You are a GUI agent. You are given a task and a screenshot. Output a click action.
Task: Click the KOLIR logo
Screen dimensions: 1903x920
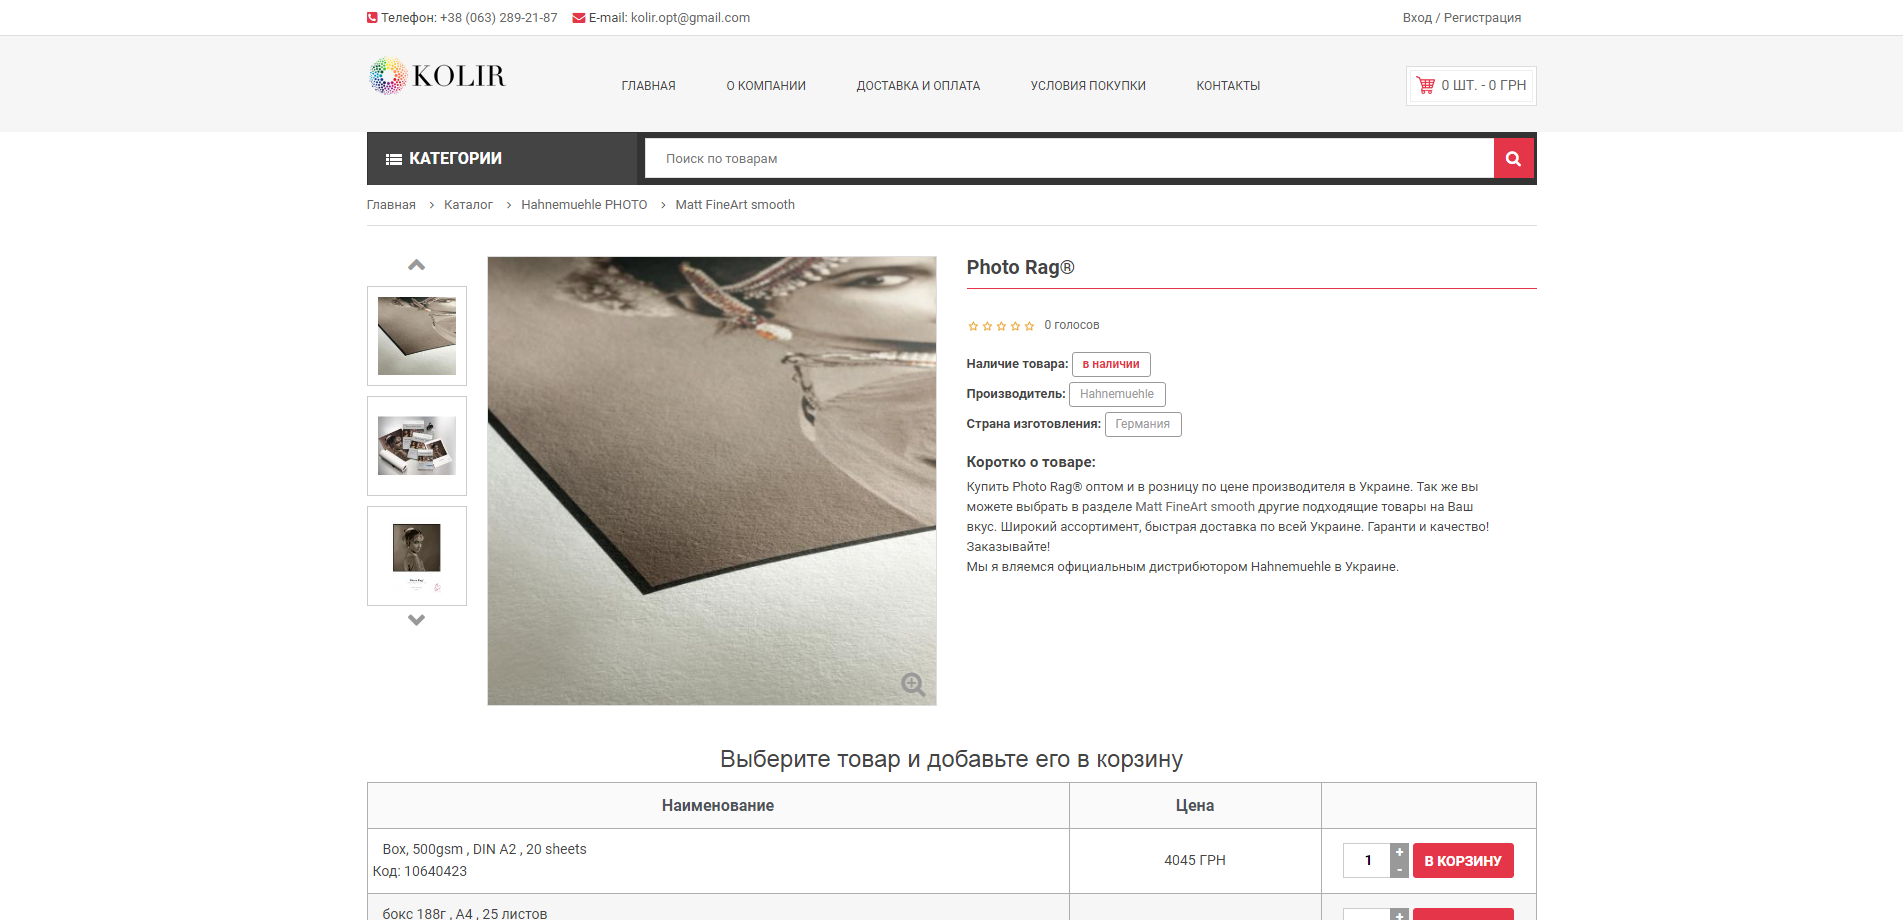coord(437,76)
